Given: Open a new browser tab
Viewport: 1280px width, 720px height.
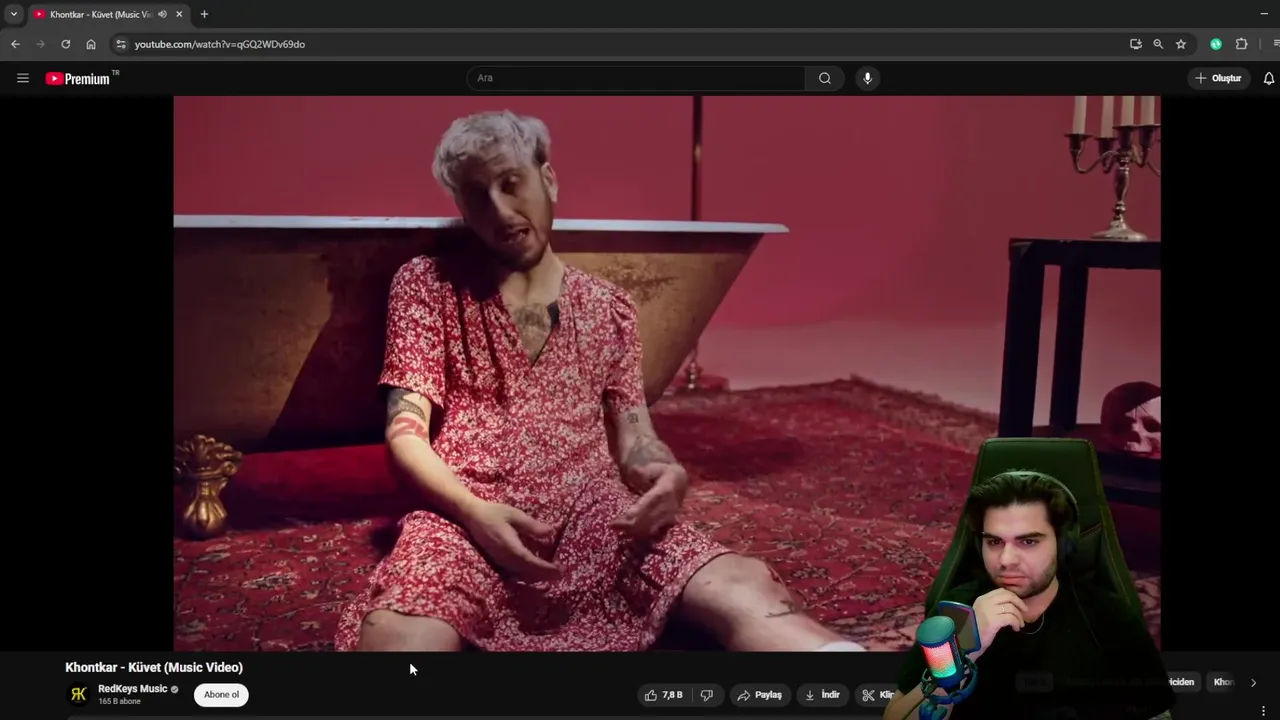Looking at the screenshot, I should (204, 14).
